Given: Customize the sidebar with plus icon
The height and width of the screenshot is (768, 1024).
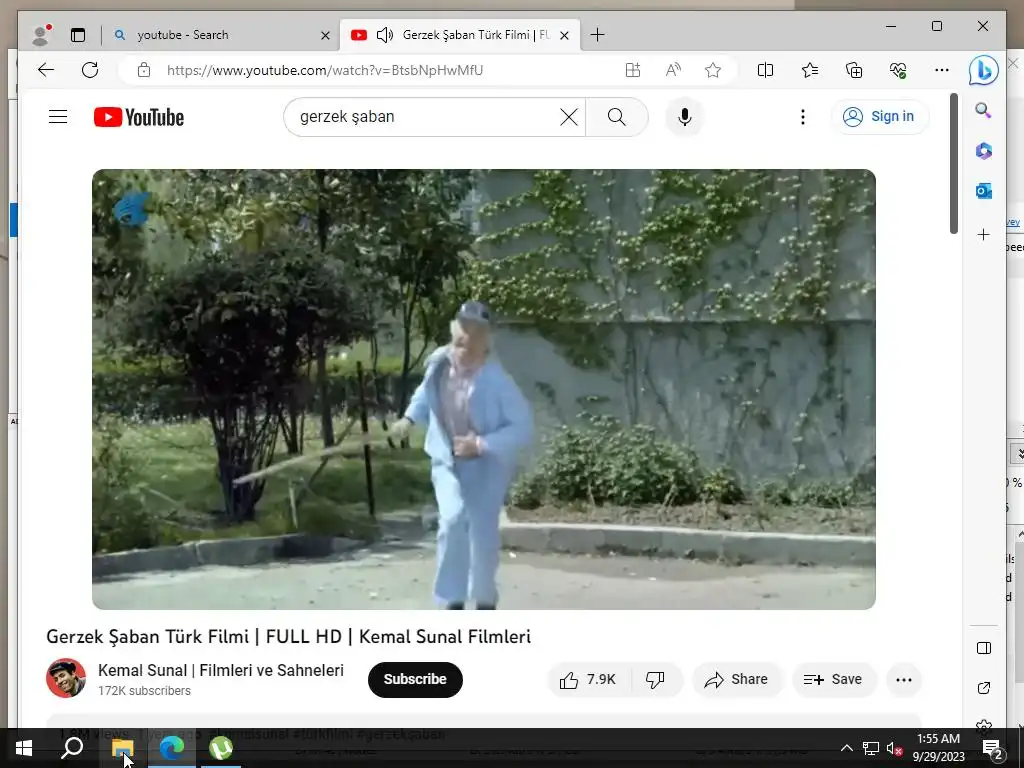Looking at the screenshot, I should (x=984, y=234).
